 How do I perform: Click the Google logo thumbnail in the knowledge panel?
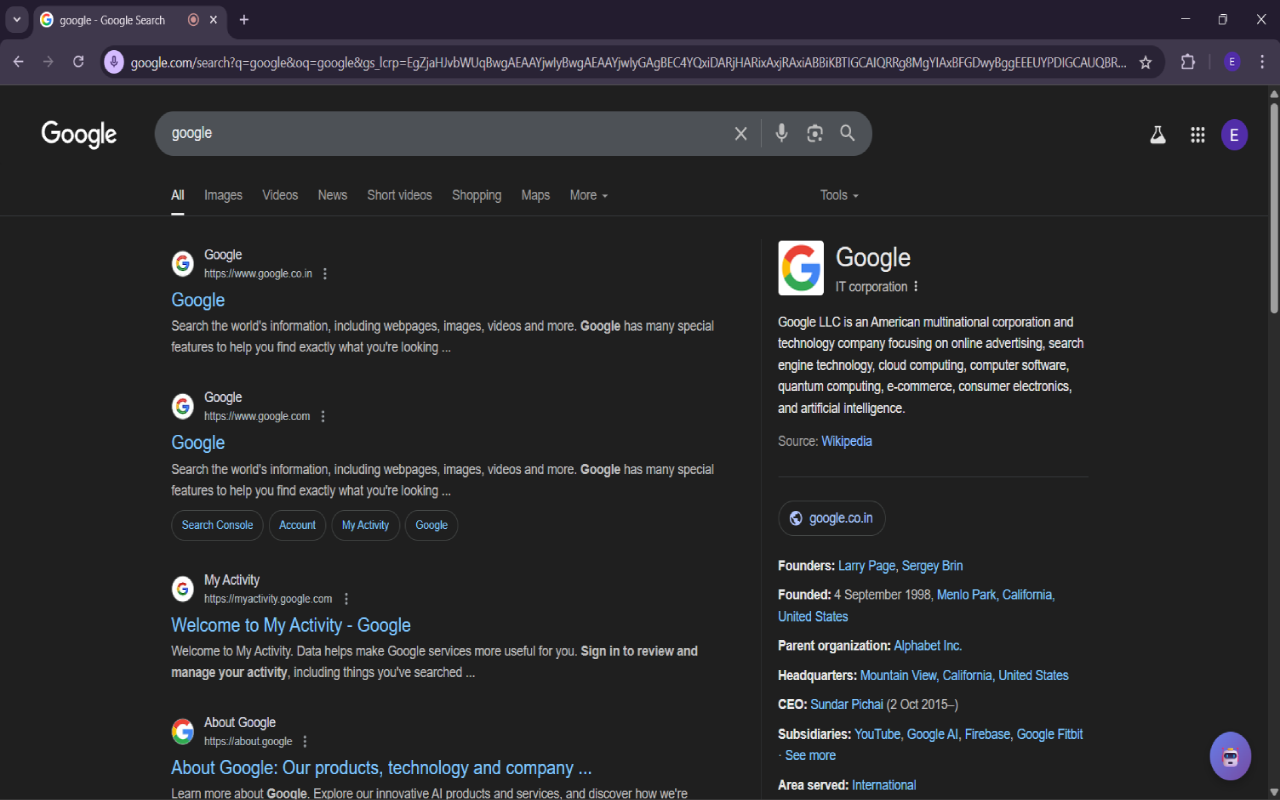[x=801, y=268]
